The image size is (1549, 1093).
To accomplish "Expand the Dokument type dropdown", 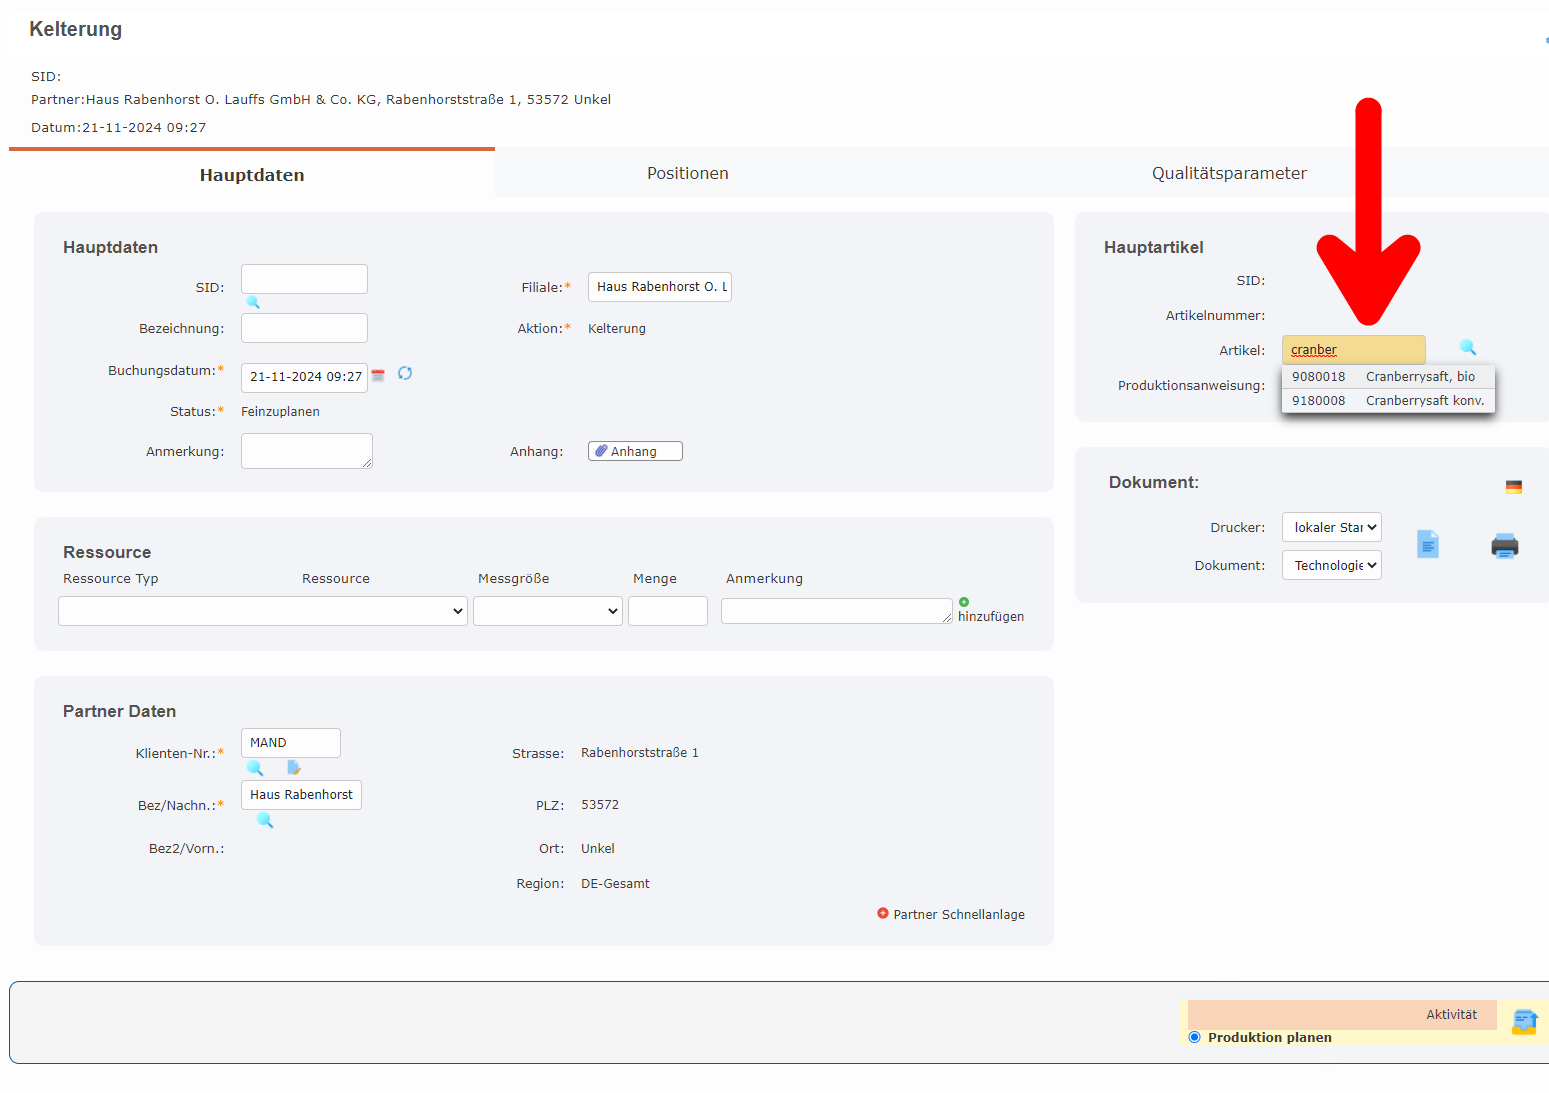I will point(1331,565).
